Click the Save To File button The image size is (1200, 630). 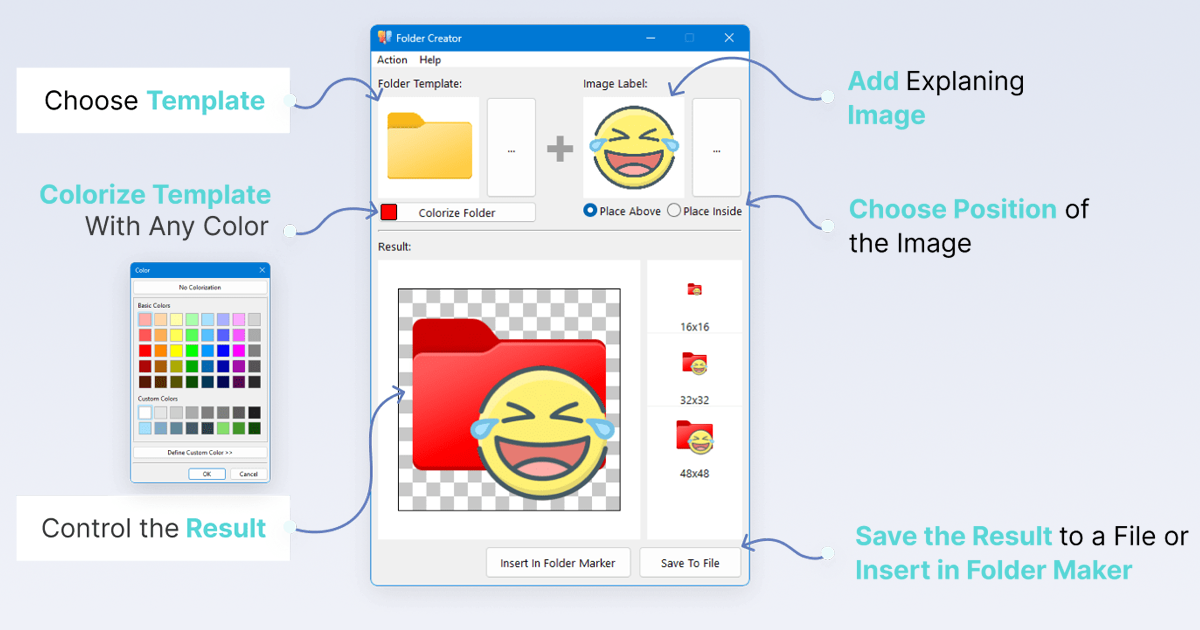tap(690, 562)
